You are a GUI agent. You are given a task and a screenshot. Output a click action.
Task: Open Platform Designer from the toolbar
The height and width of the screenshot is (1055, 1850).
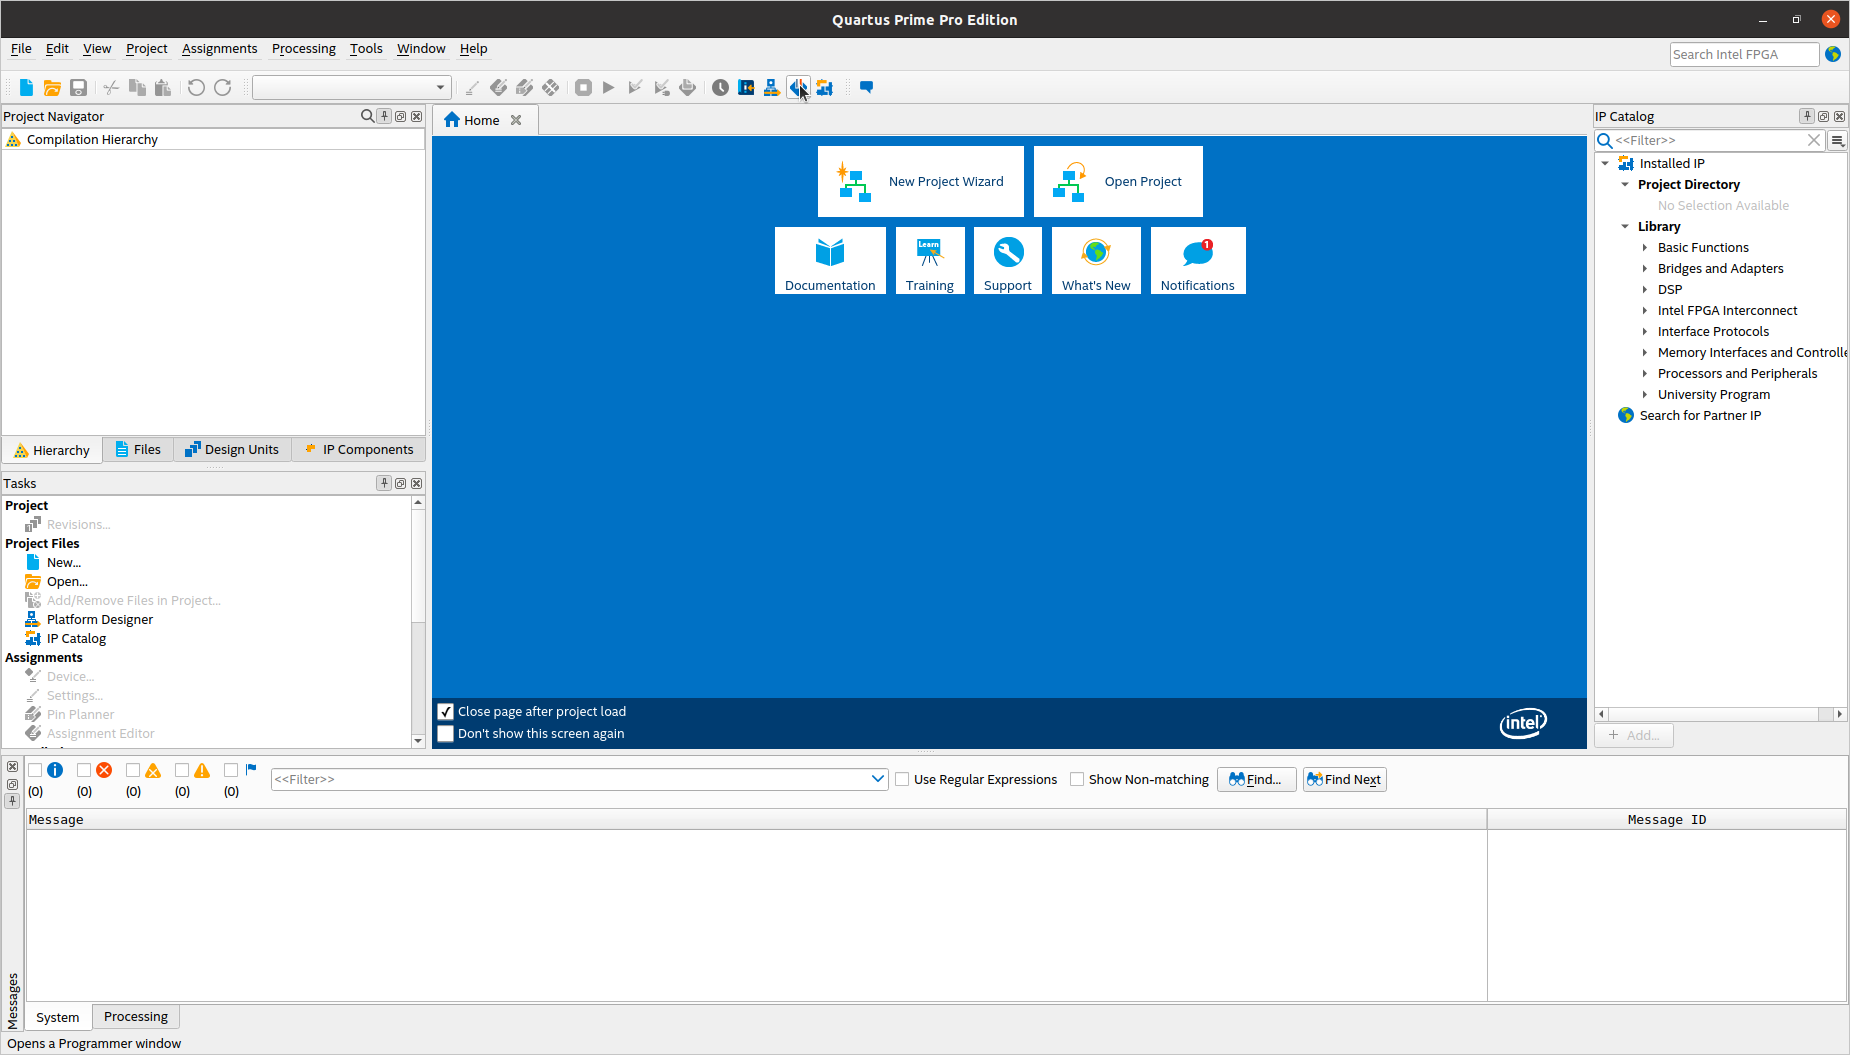[772, 88]
